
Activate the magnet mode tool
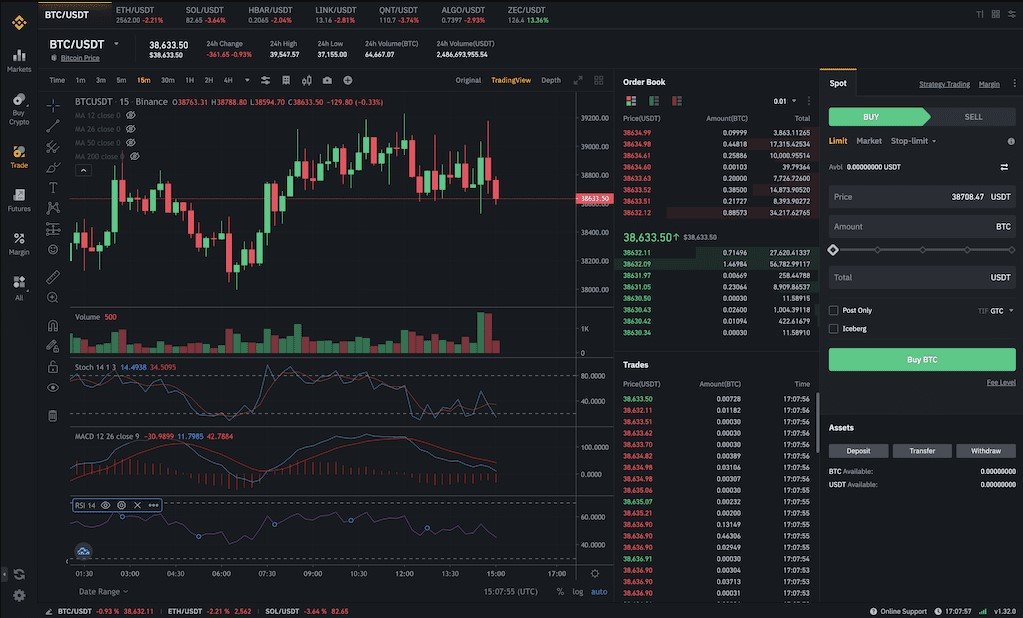(x=53, y=325)
